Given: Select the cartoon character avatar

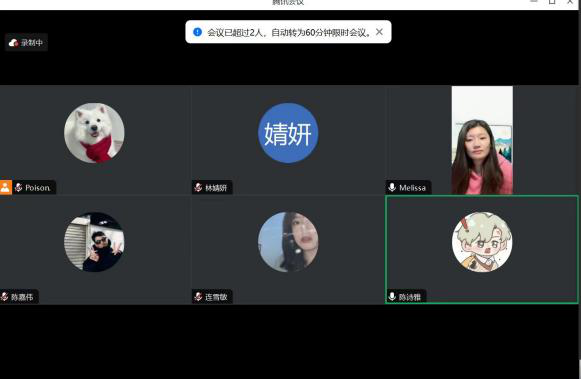Looking at the screenshot, I should [482, 242].
